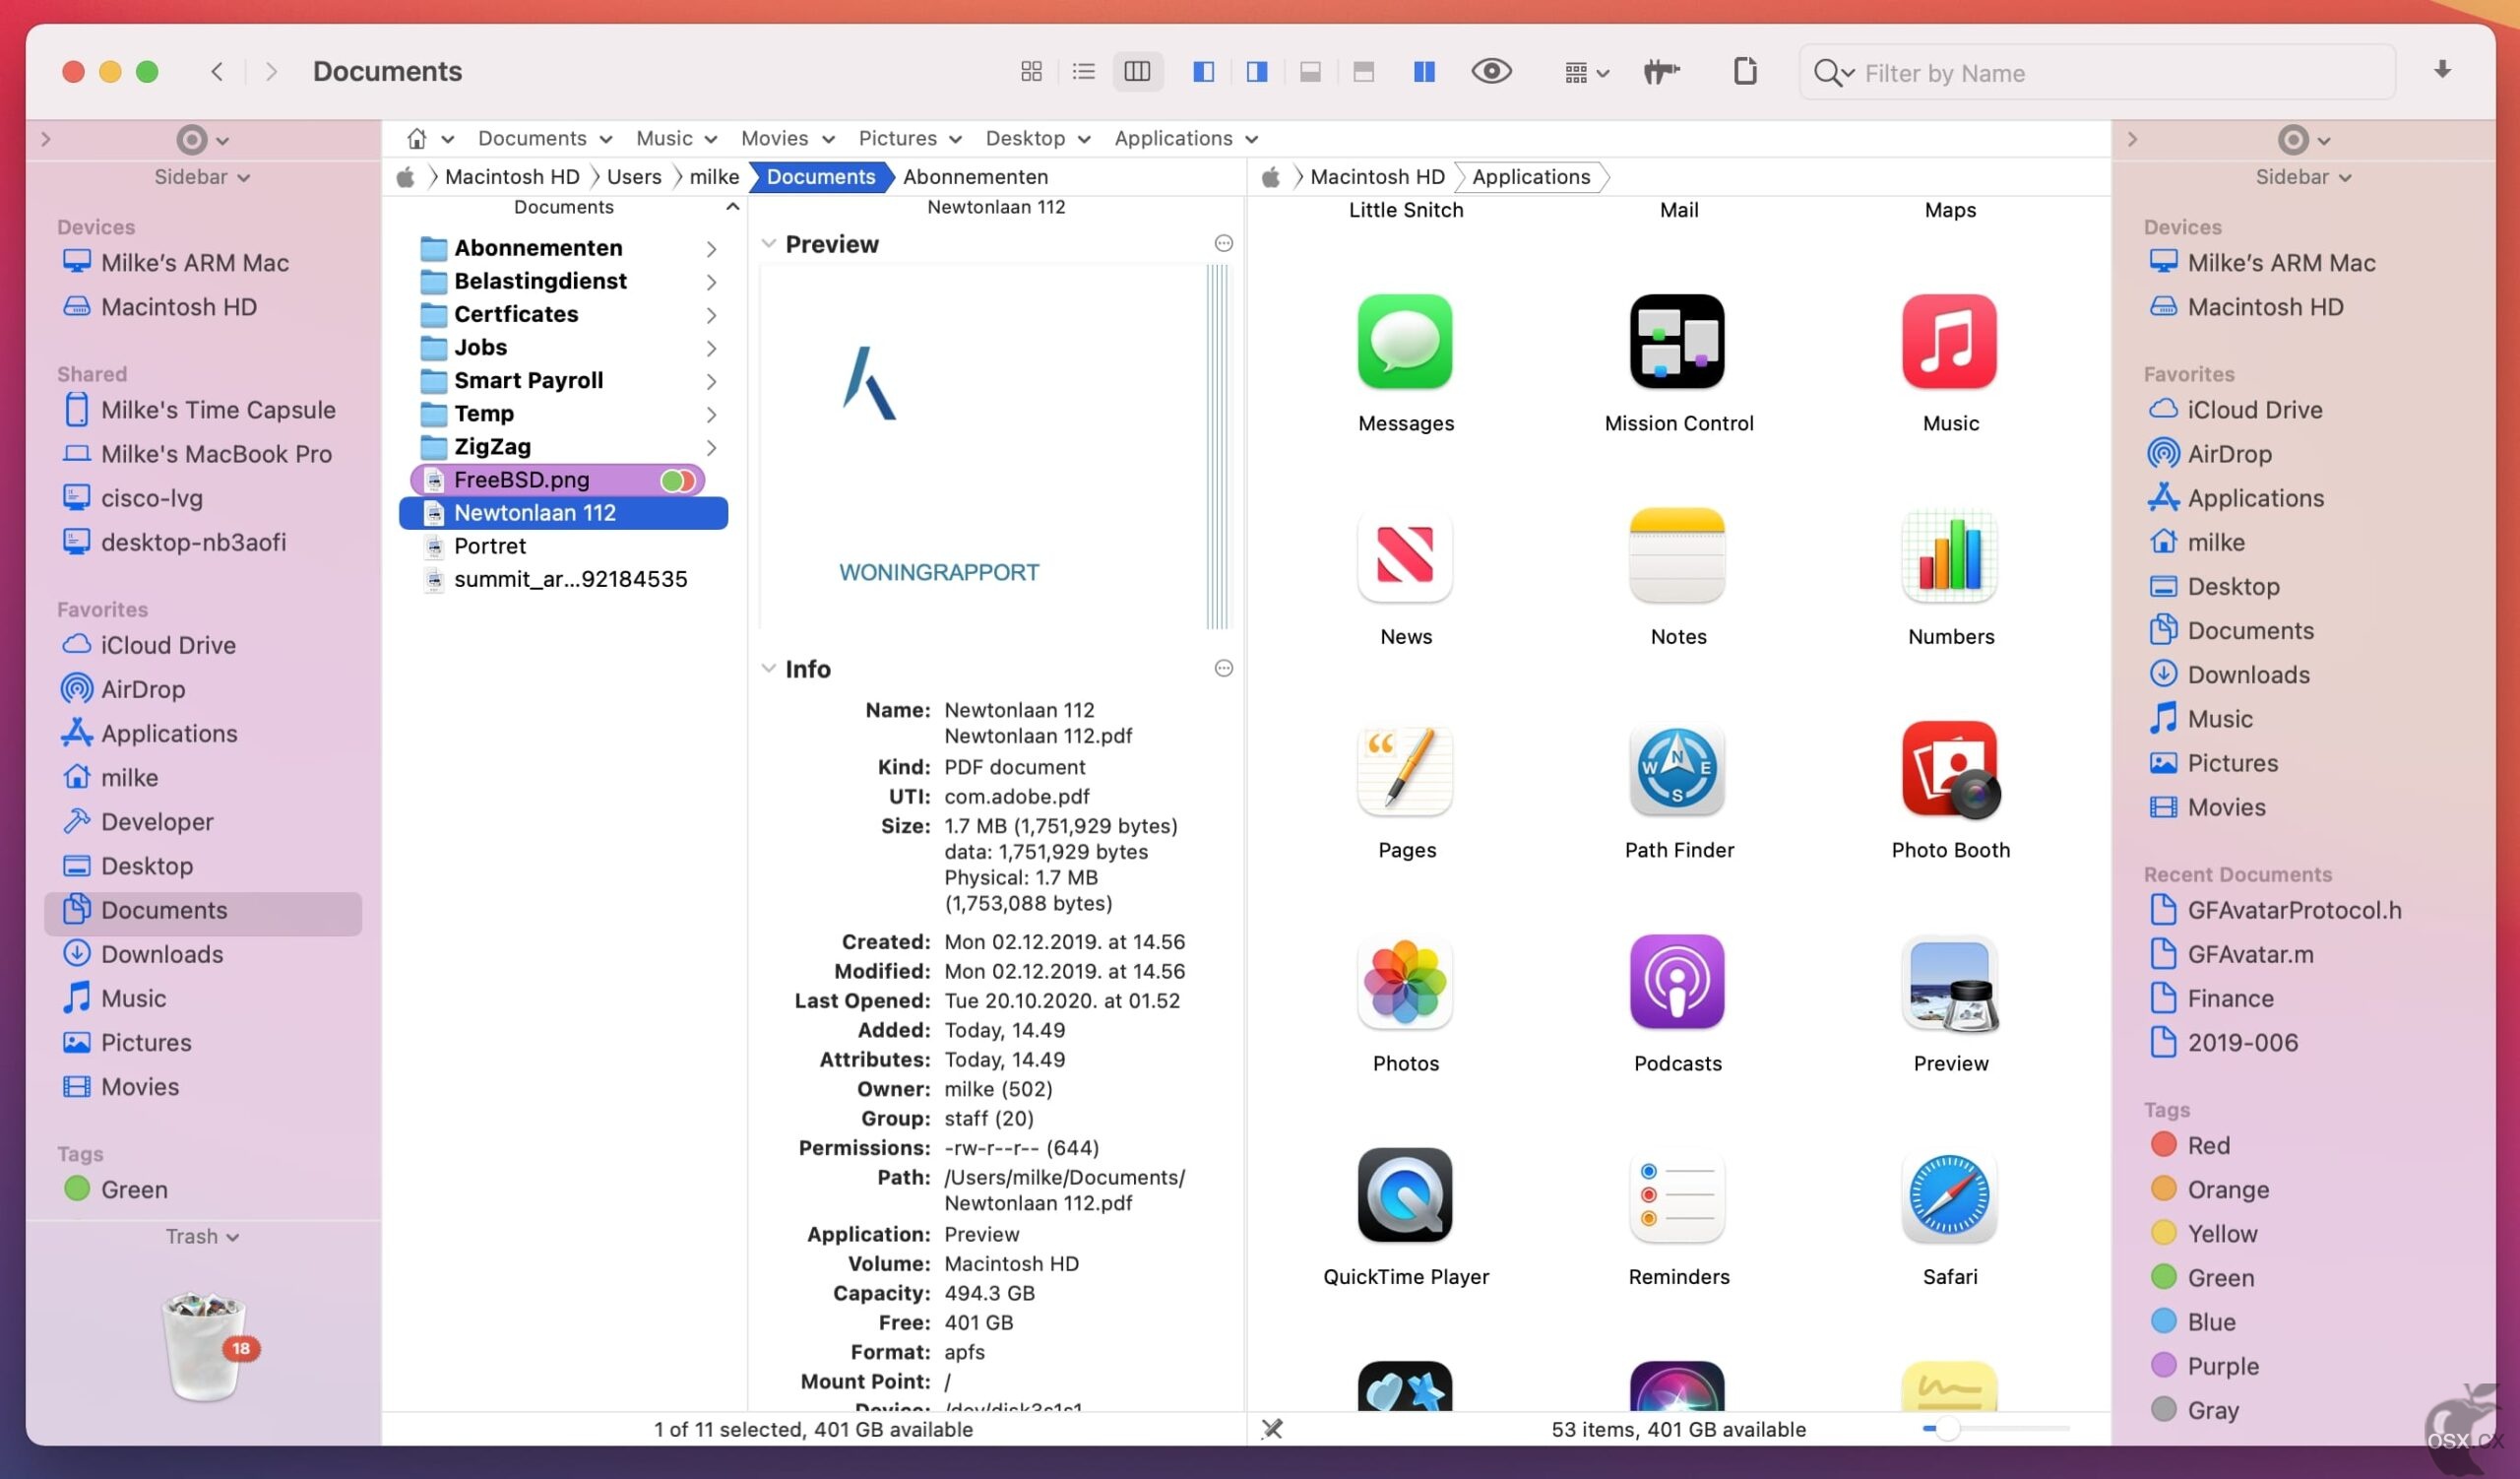This screenshot has height=1479, width=2520.
Task: Open left Sidebar module dropdown
Action: pos(202,177)
